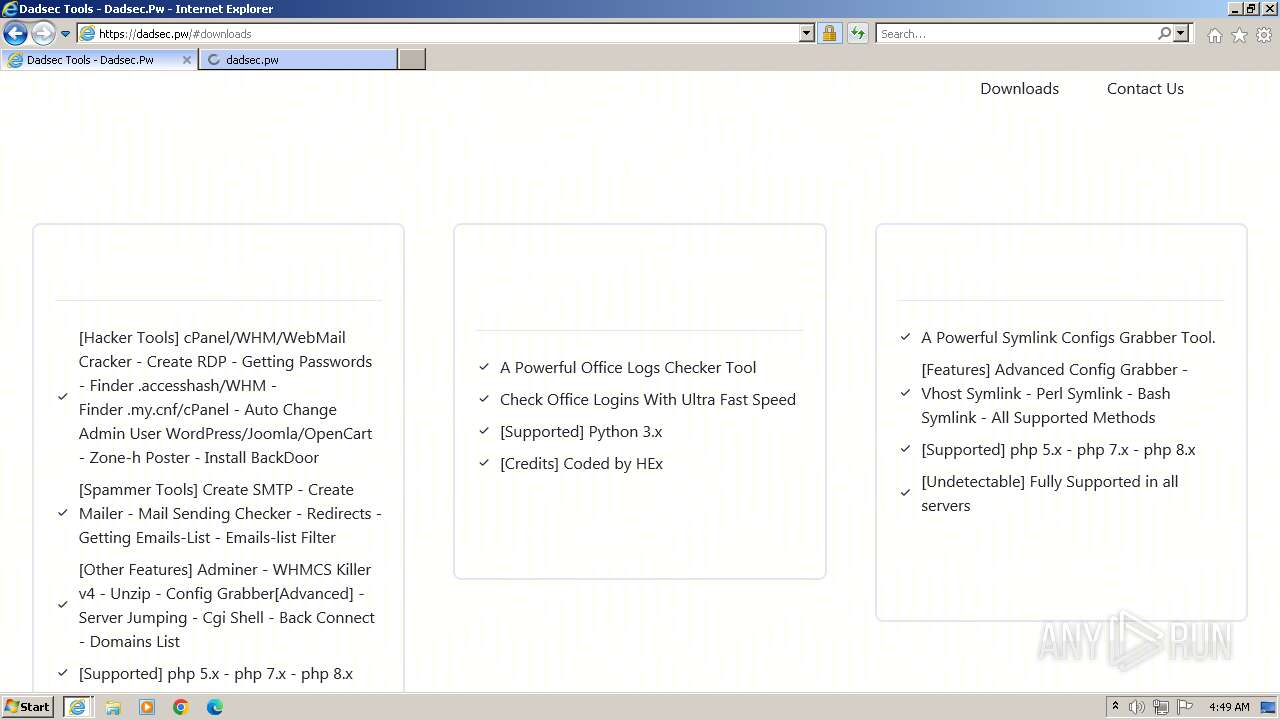
Task: Click '[Undetectable] Fully Supported in all servers' text
Action: [x=1049, y=494]
